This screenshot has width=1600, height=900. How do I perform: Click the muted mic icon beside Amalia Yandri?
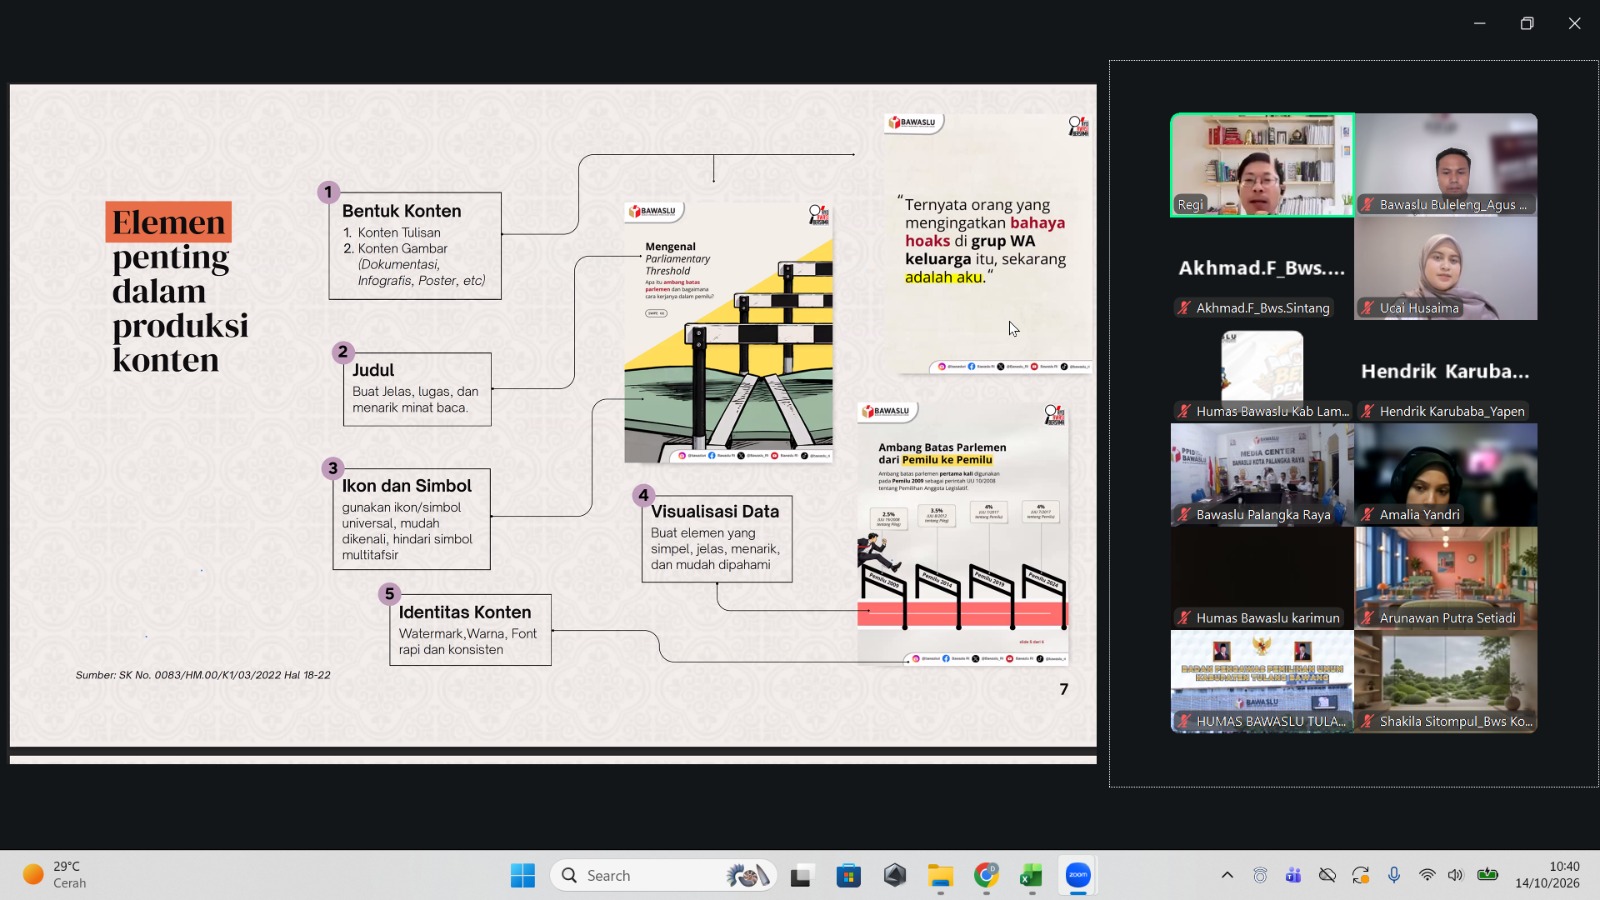click(1367, 515)
